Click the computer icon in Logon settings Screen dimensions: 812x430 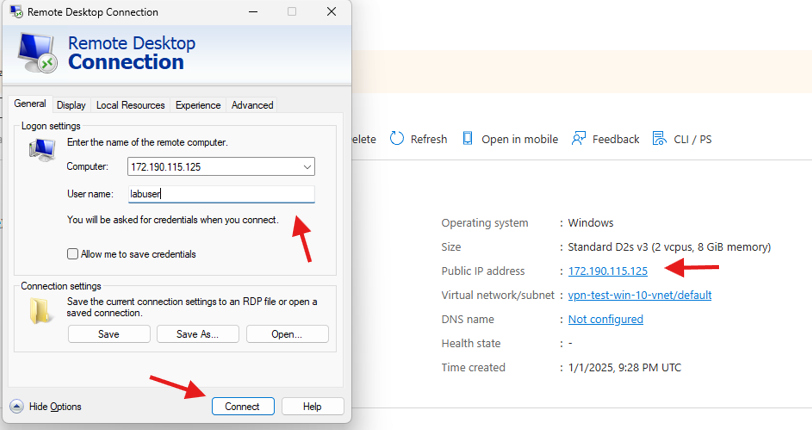click(x=42, y=151)
